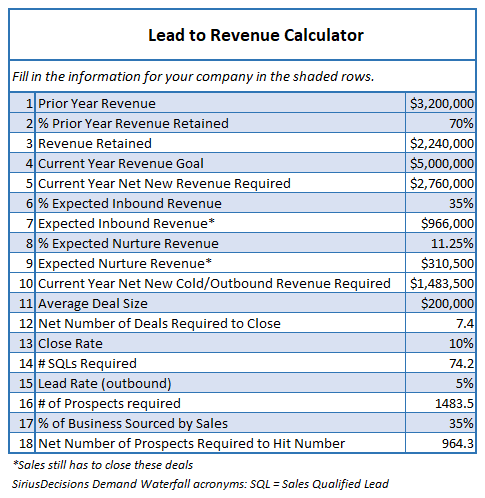Select the $2,240,000 value cell

440,143
